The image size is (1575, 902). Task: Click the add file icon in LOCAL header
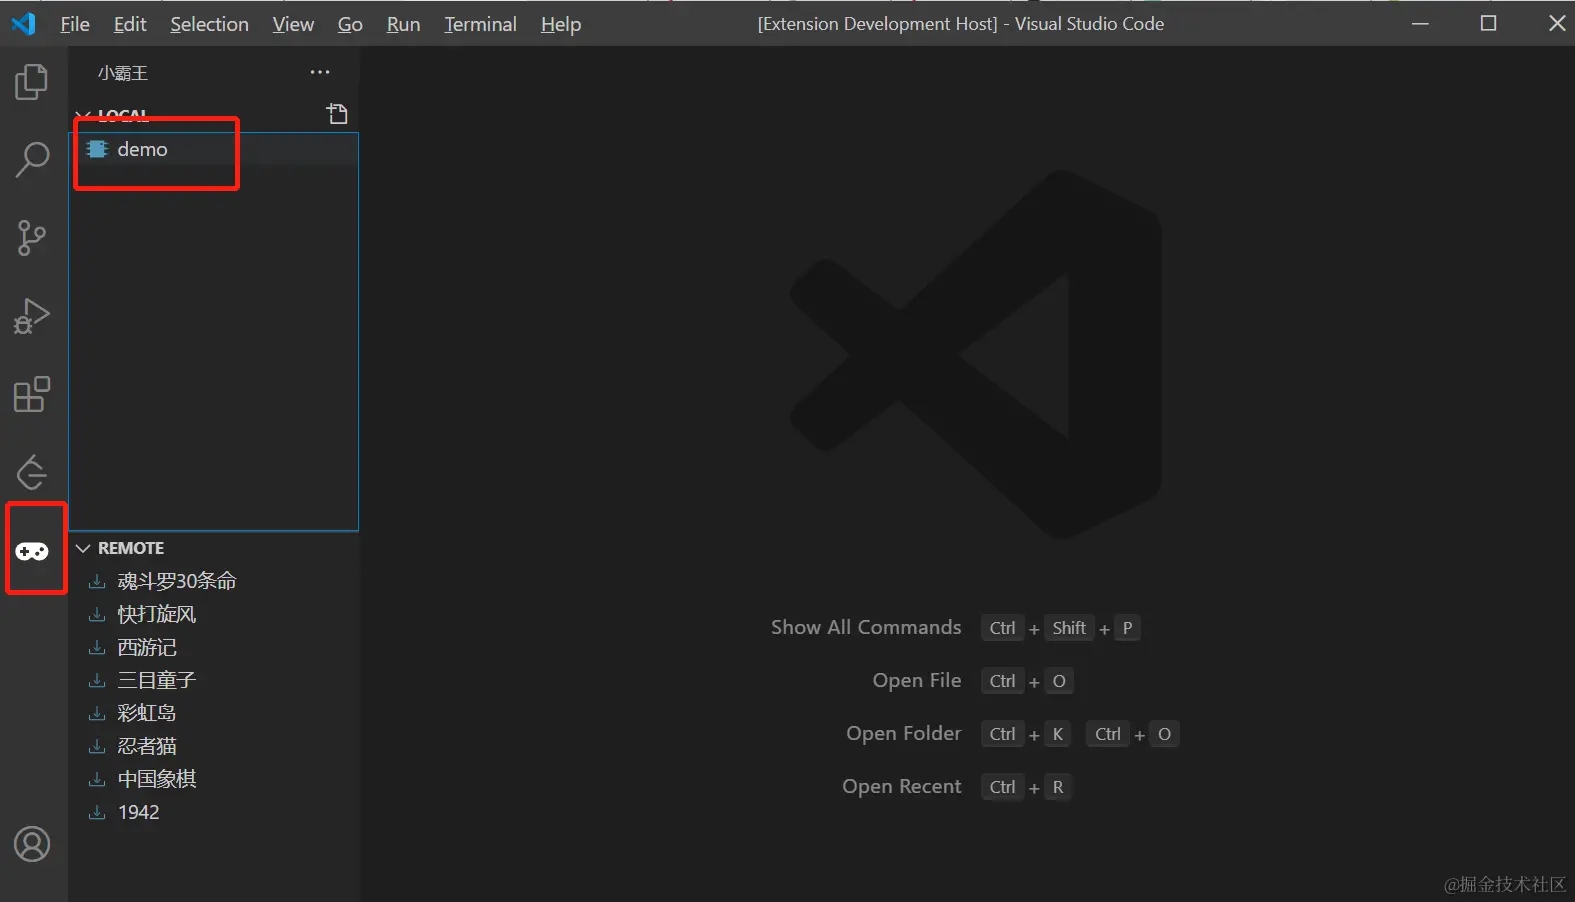[337, 114]
